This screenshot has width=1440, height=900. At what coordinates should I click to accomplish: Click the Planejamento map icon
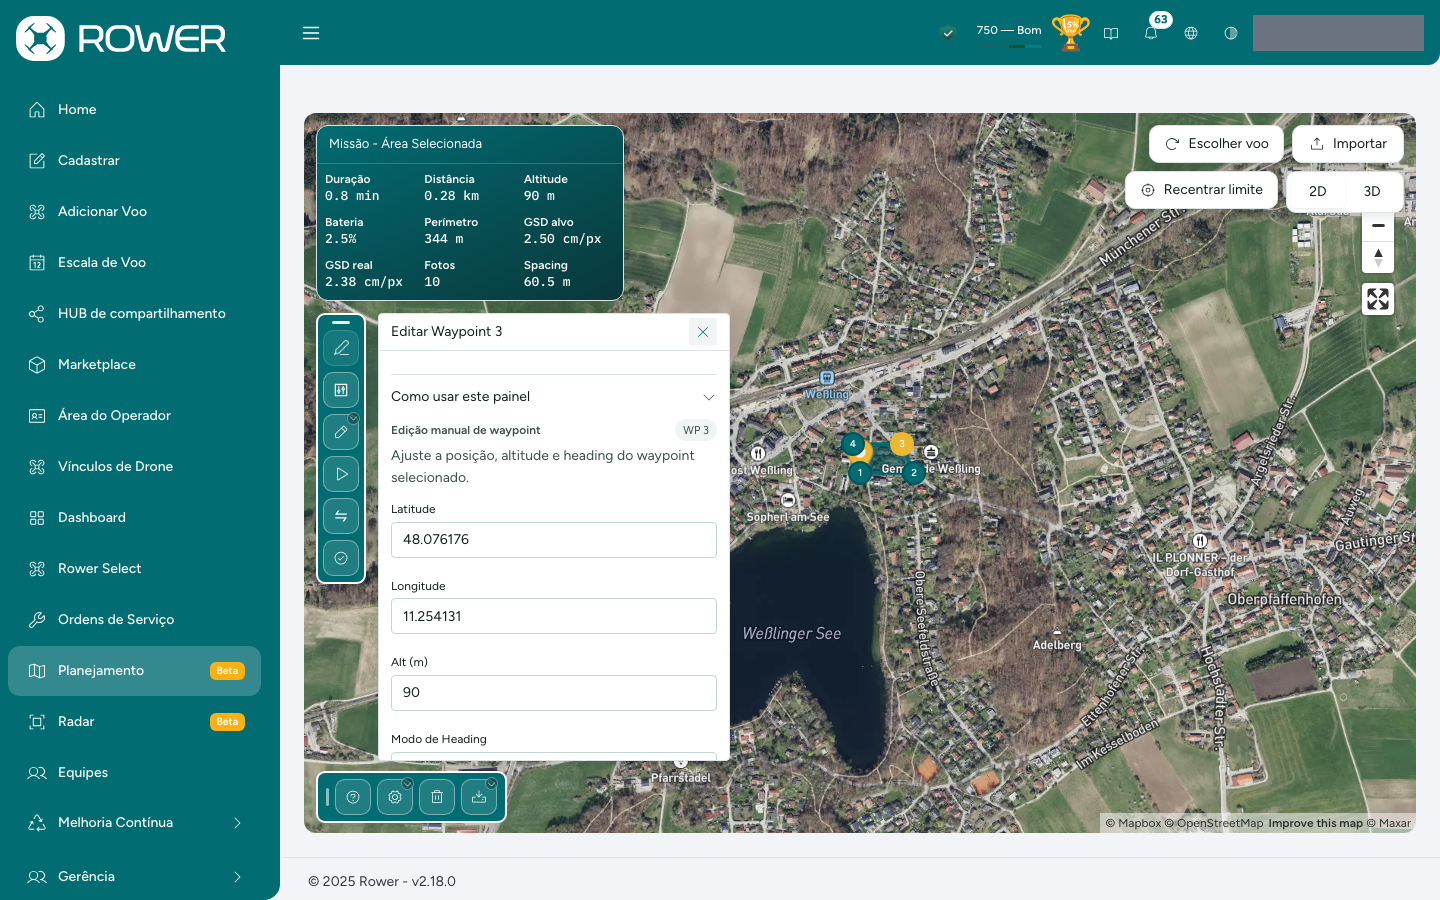pyautogui.click(x=37, y=671)
